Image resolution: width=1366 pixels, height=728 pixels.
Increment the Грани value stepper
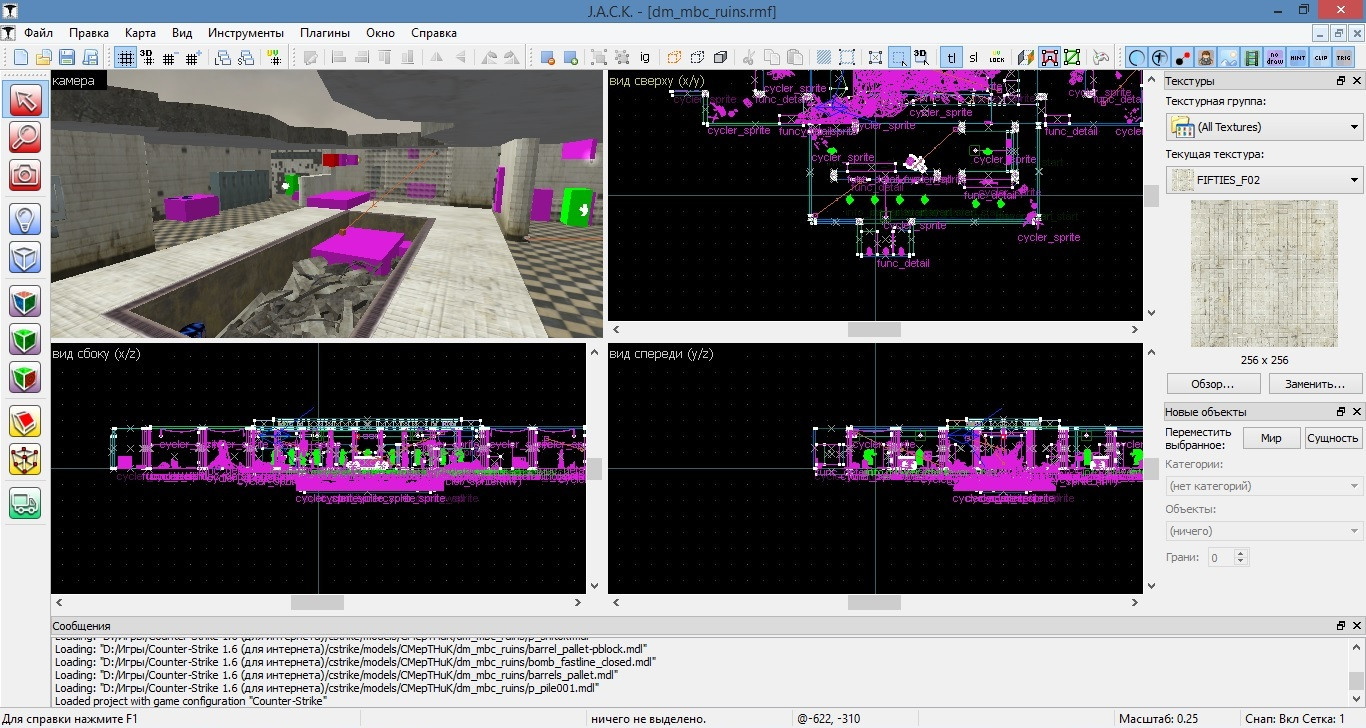[1240, 553]
